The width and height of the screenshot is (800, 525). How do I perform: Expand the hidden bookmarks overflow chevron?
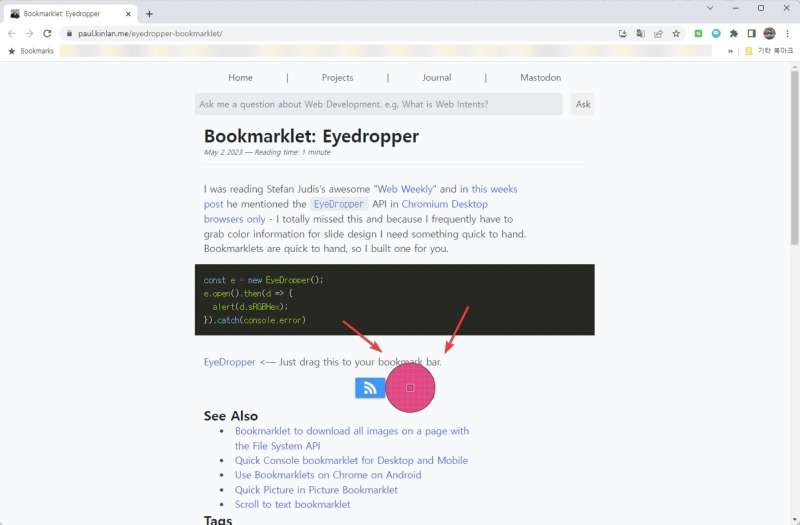pyautogui.click(x=730, y=50)
